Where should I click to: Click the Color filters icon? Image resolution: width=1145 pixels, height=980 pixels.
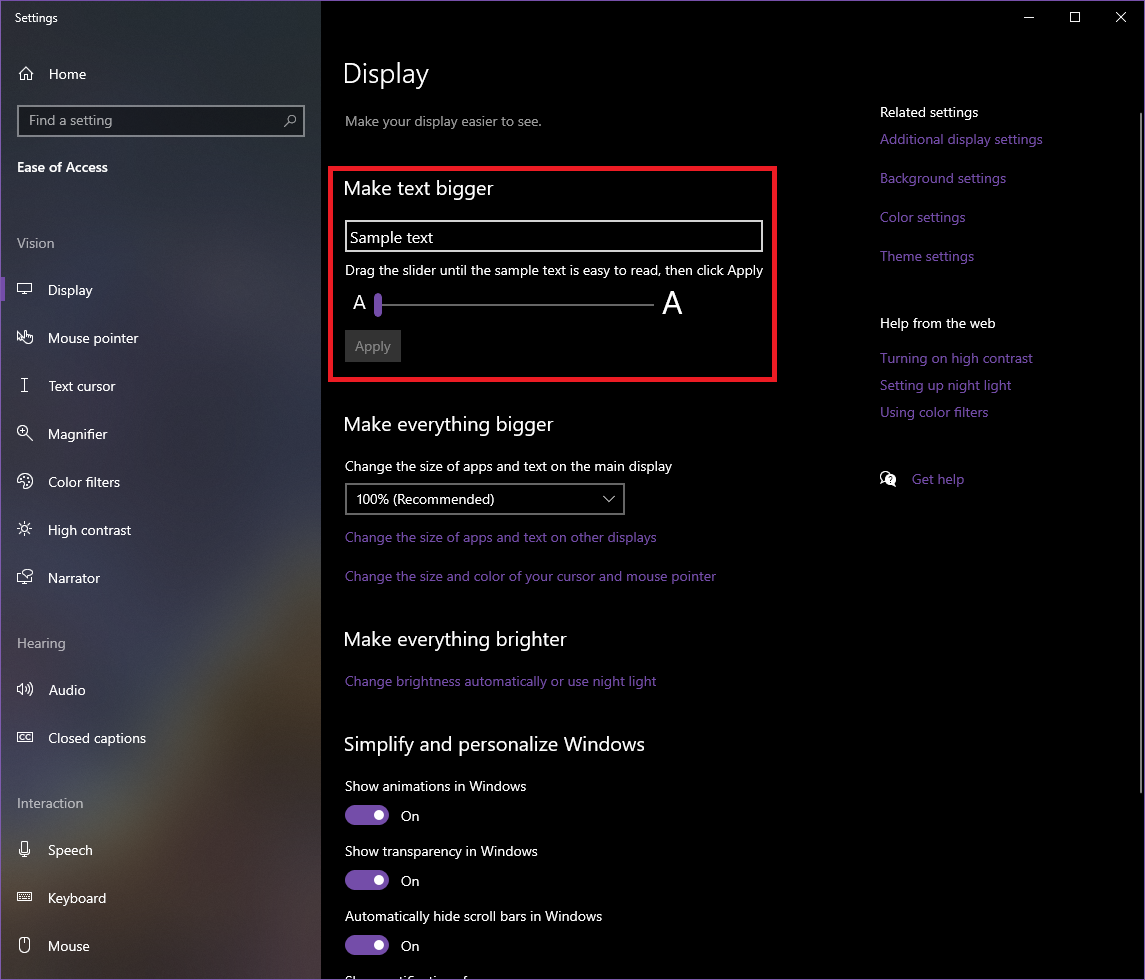(24, 481)
